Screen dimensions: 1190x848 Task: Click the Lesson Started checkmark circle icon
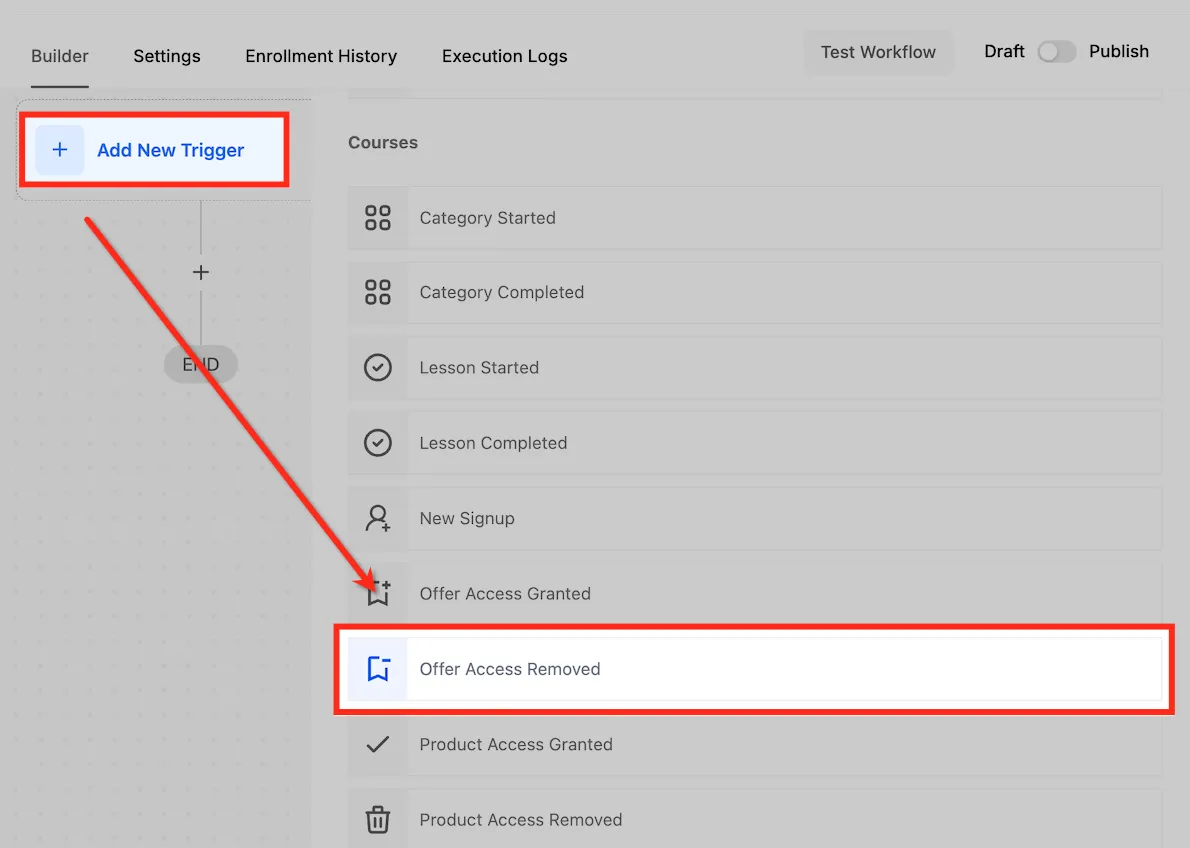pyautogui.click(x=377, y=367)
